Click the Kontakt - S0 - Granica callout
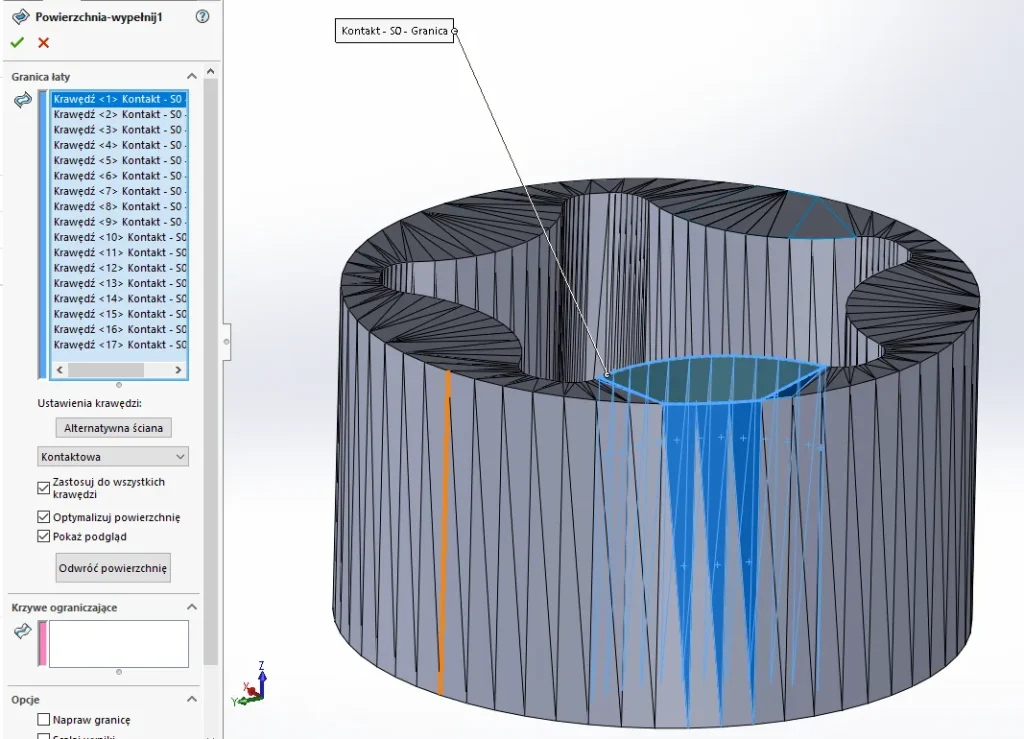 point(394,31)
